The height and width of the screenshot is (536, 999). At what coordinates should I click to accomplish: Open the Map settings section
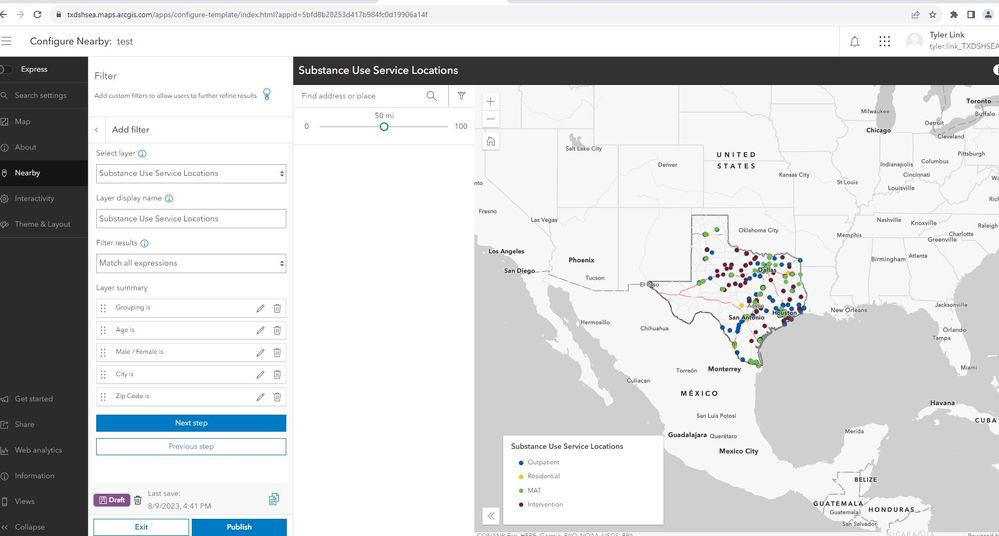43,121
